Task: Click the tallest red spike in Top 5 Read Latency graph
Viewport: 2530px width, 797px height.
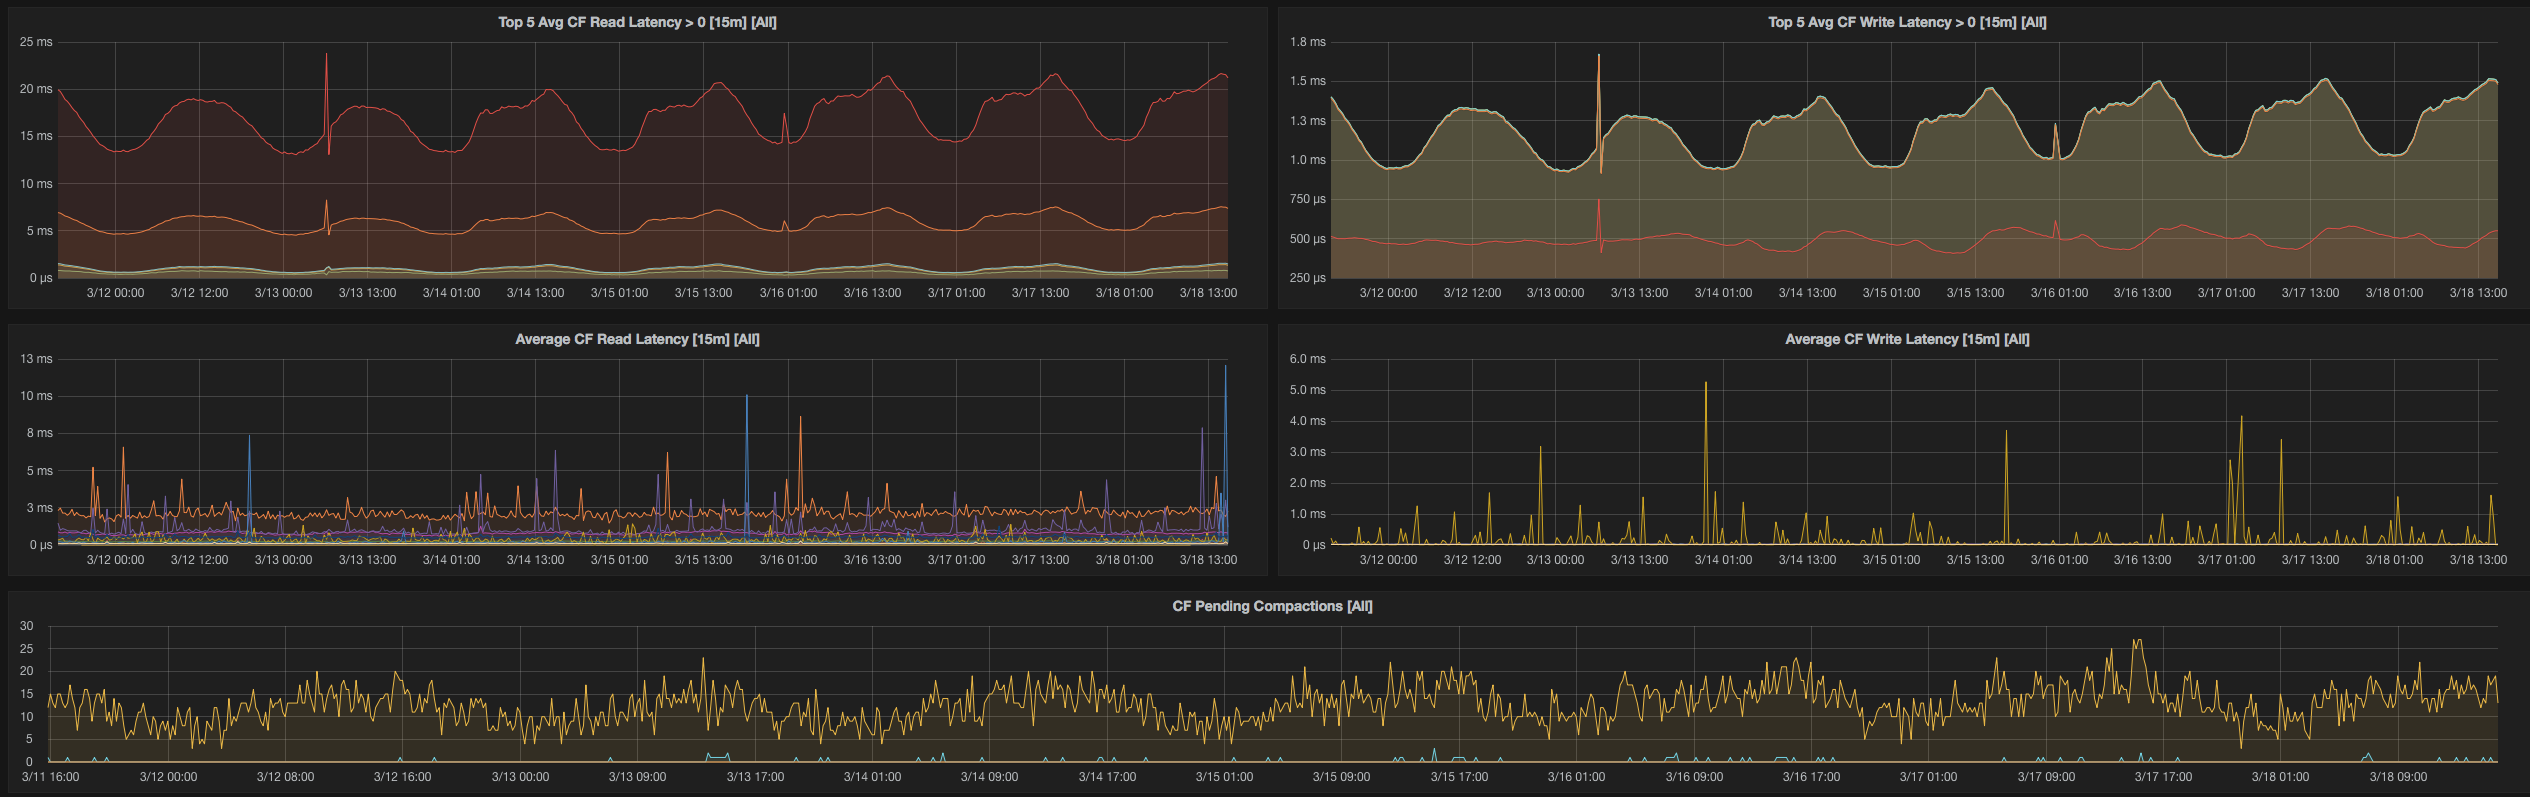Action: point(326,56)
